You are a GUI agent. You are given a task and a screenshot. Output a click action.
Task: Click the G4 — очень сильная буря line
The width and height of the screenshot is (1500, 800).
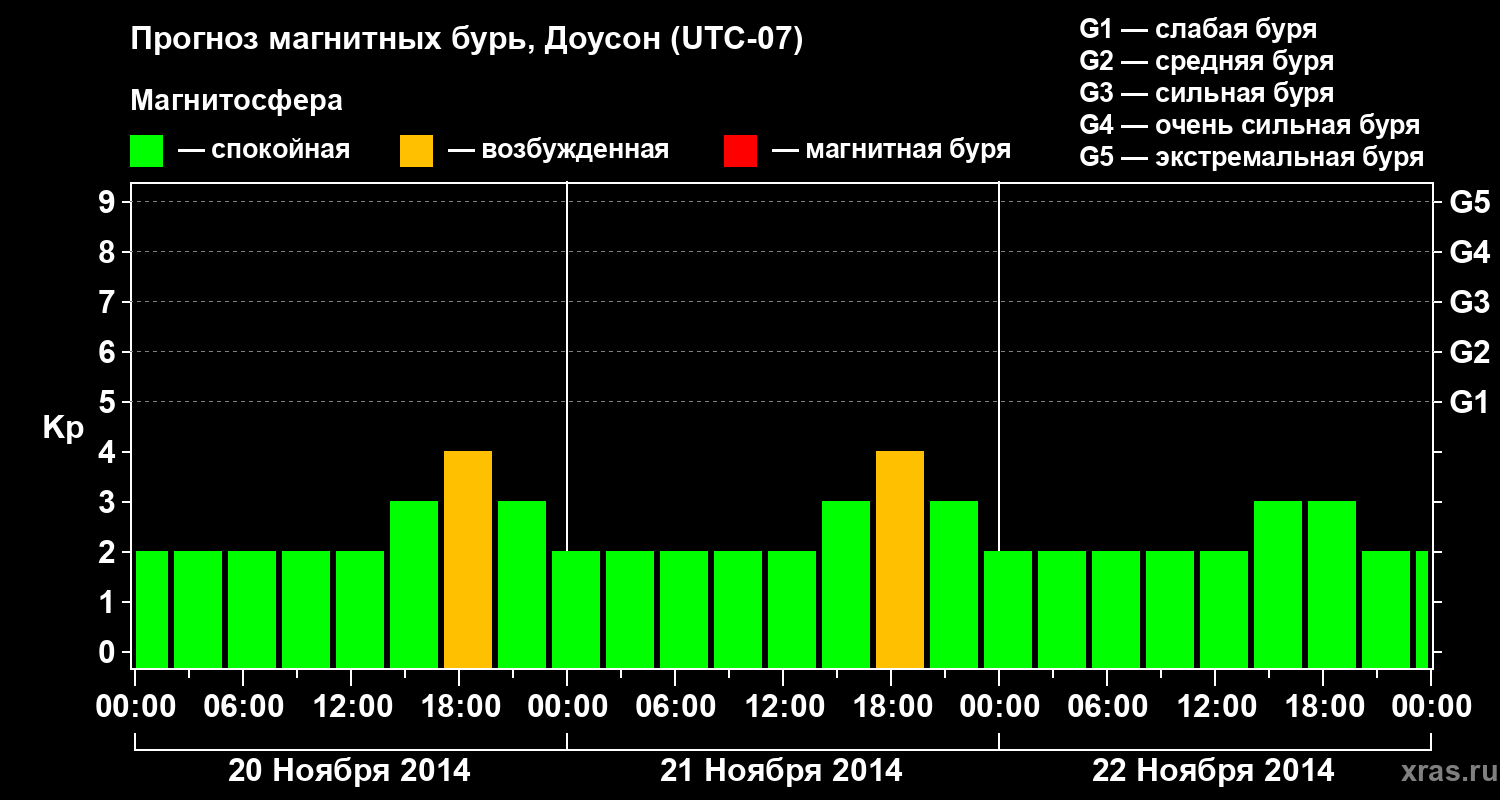[x=1249, y=125]
